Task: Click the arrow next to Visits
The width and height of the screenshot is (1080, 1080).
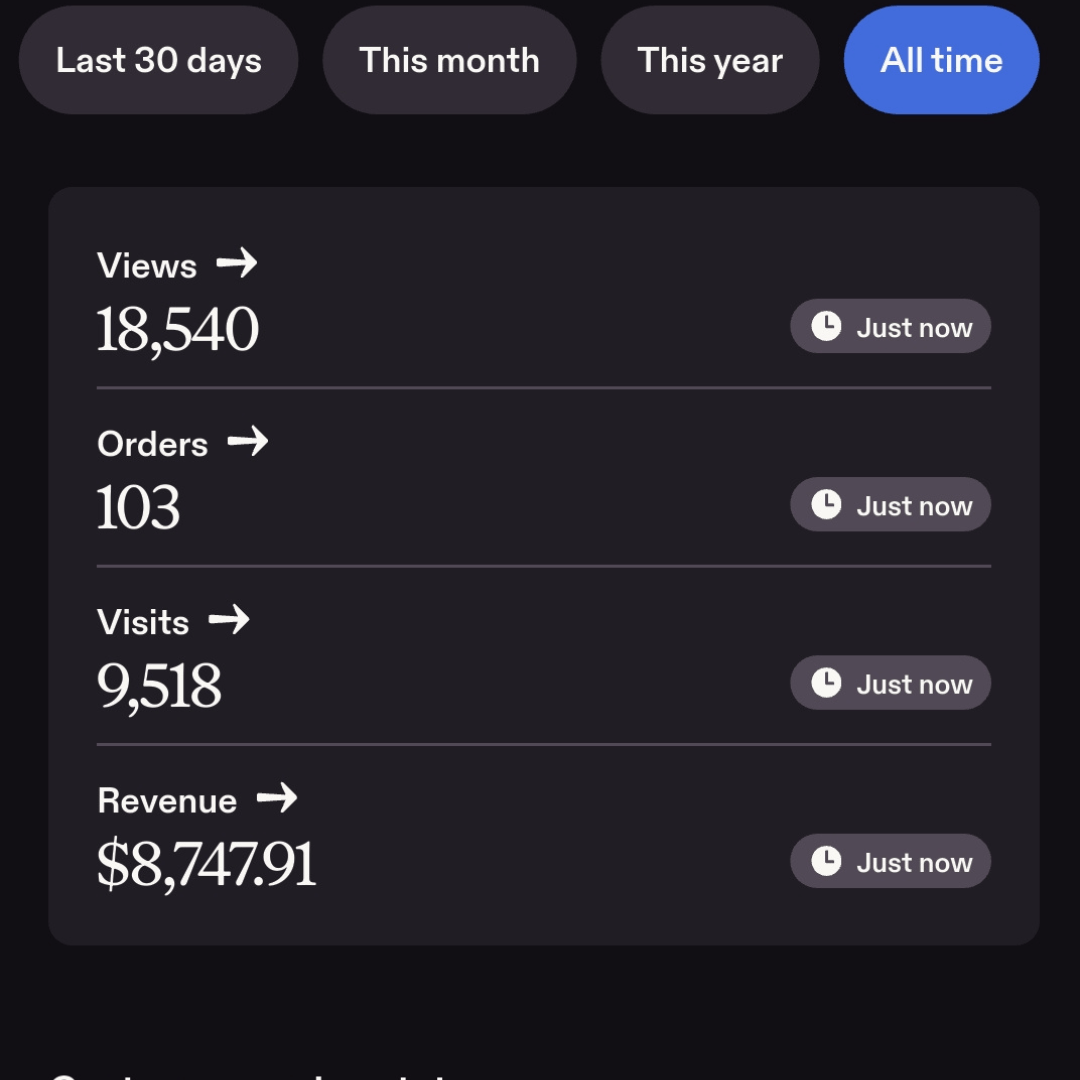Action: pyautogui.click(x=229, y=619)
